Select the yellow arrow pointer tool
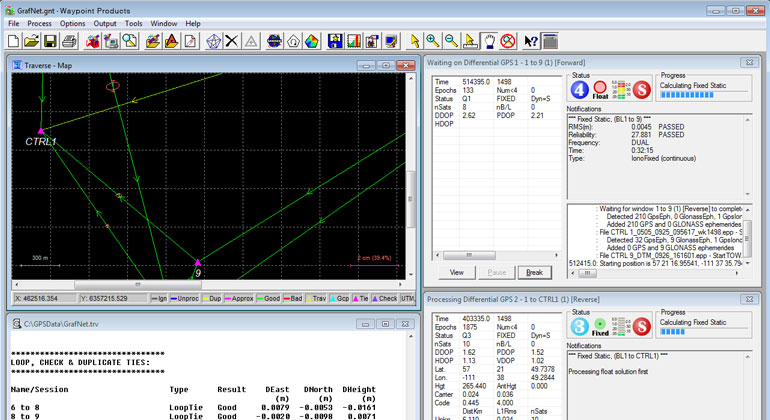This screenshot has height=420, width=770. pyautogui.click(x=415, y=41)
